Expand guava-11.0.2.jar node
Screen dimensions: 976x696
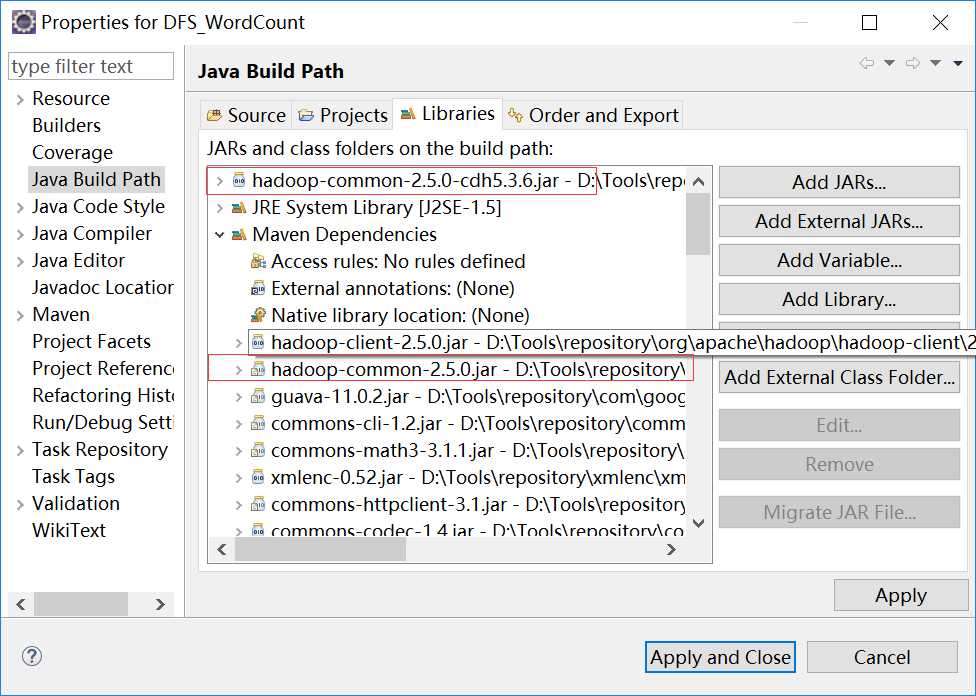pyautogui.click(x=238, y=397)
